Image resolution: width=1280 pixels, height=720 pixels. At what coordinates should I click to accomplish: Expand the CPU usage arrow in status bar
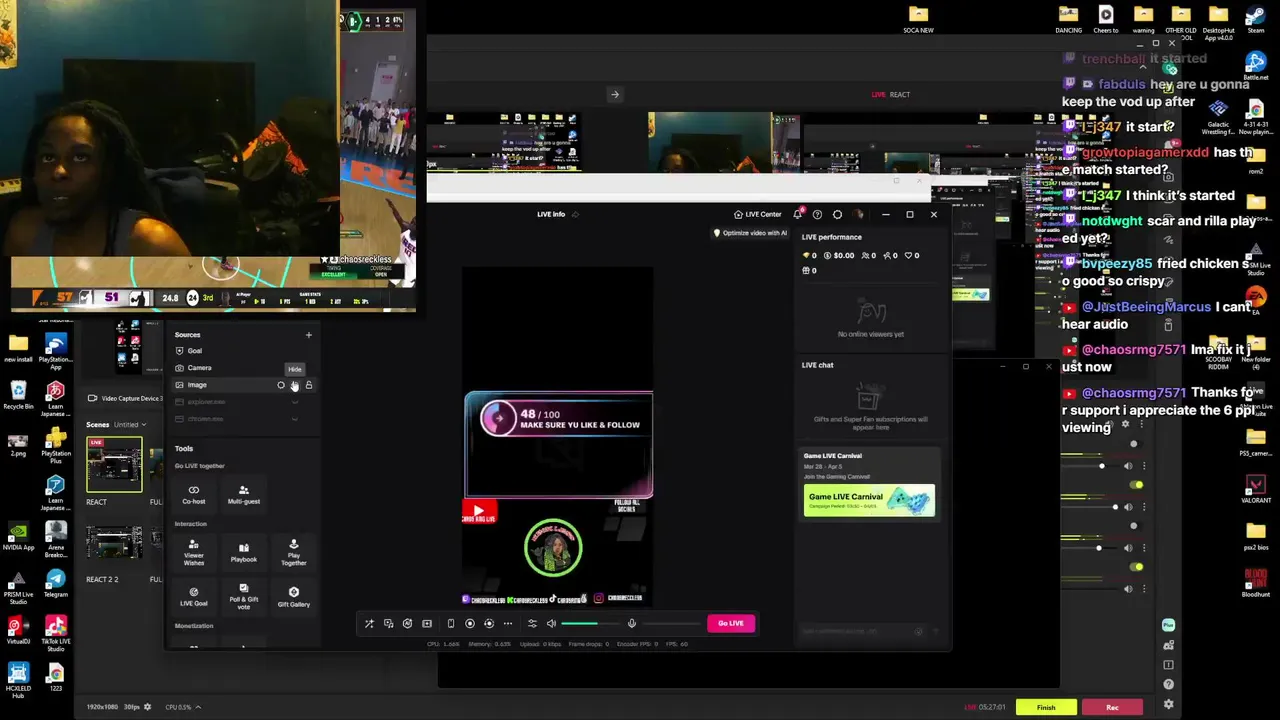tap(198, 707)
